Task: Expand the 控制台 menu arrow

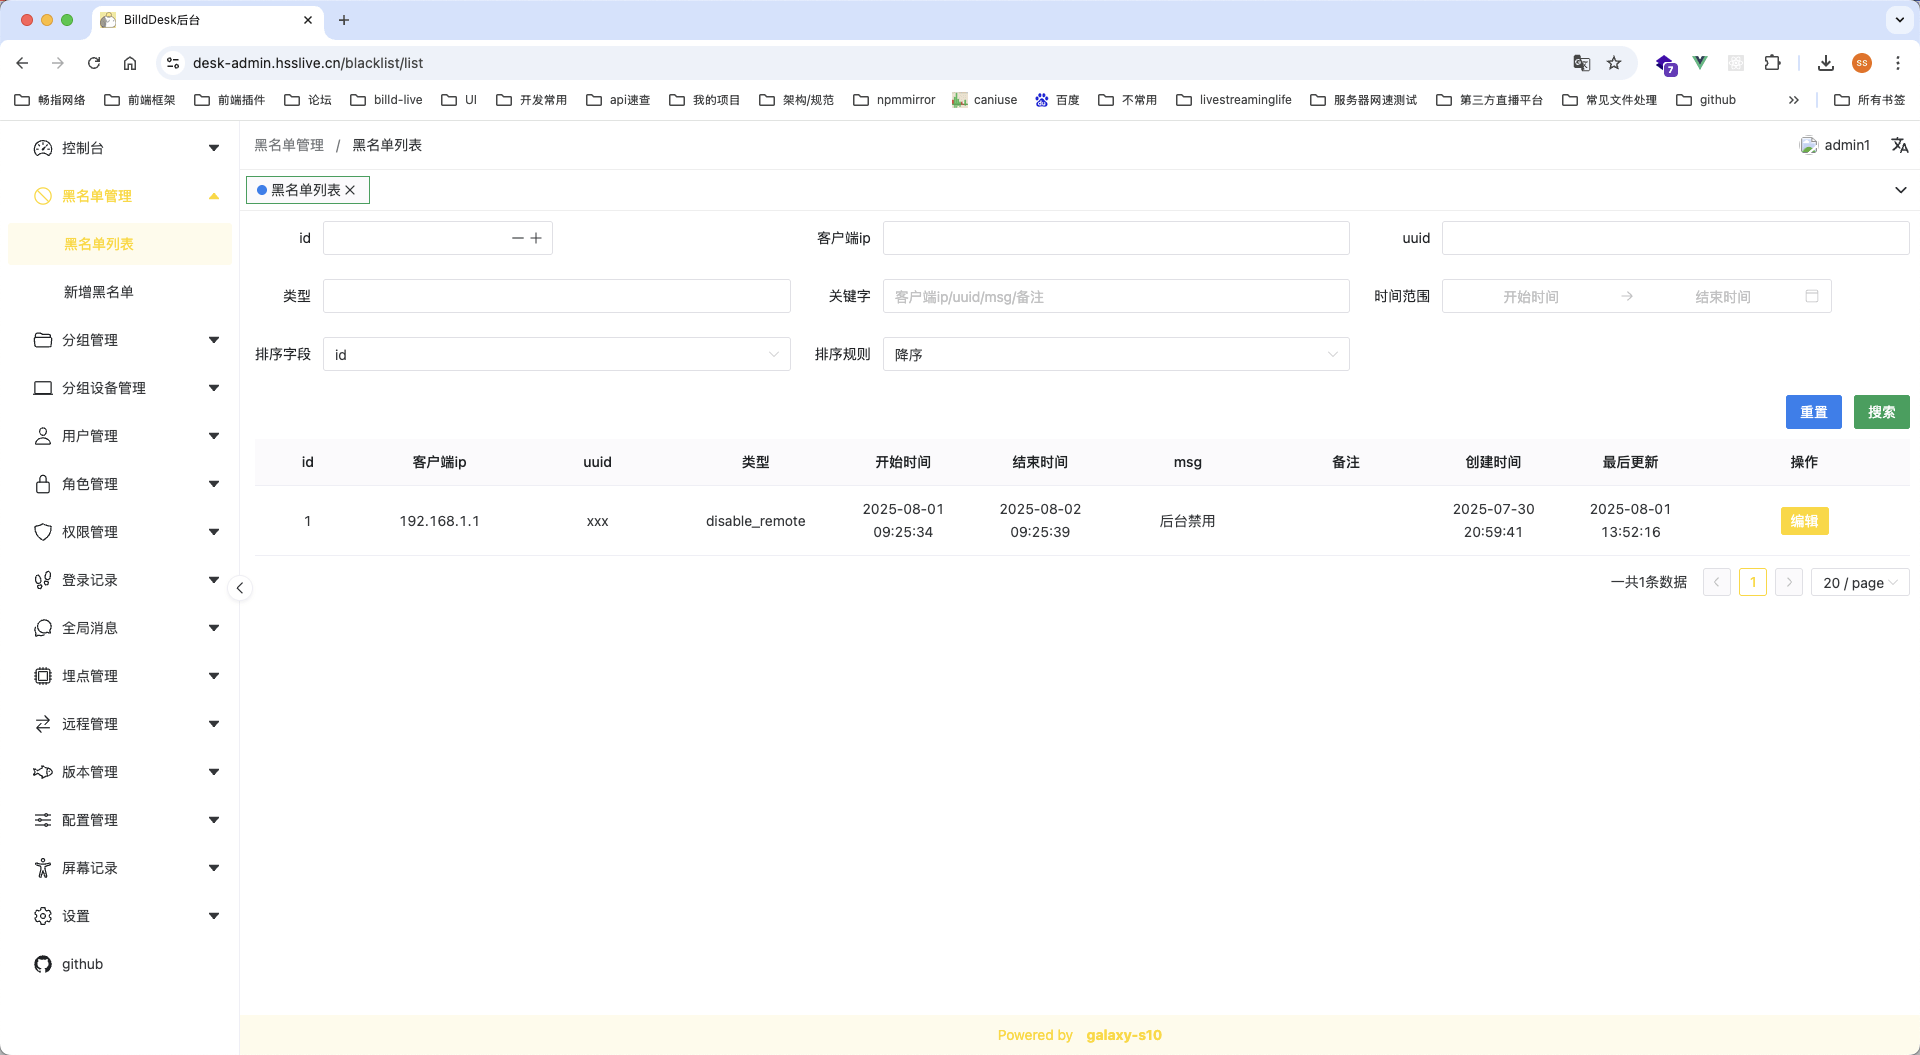Action: click(214, 148)
